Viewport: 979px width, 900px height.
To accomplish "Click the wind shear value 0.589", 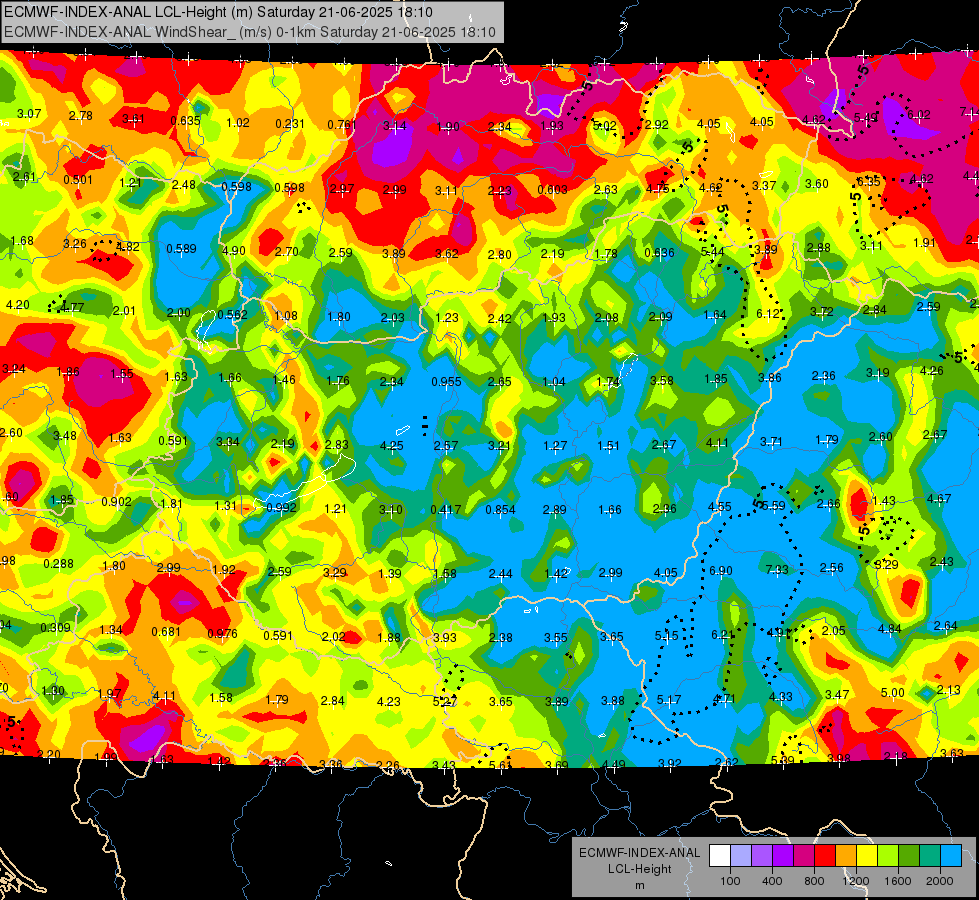I will pos(181,249).
